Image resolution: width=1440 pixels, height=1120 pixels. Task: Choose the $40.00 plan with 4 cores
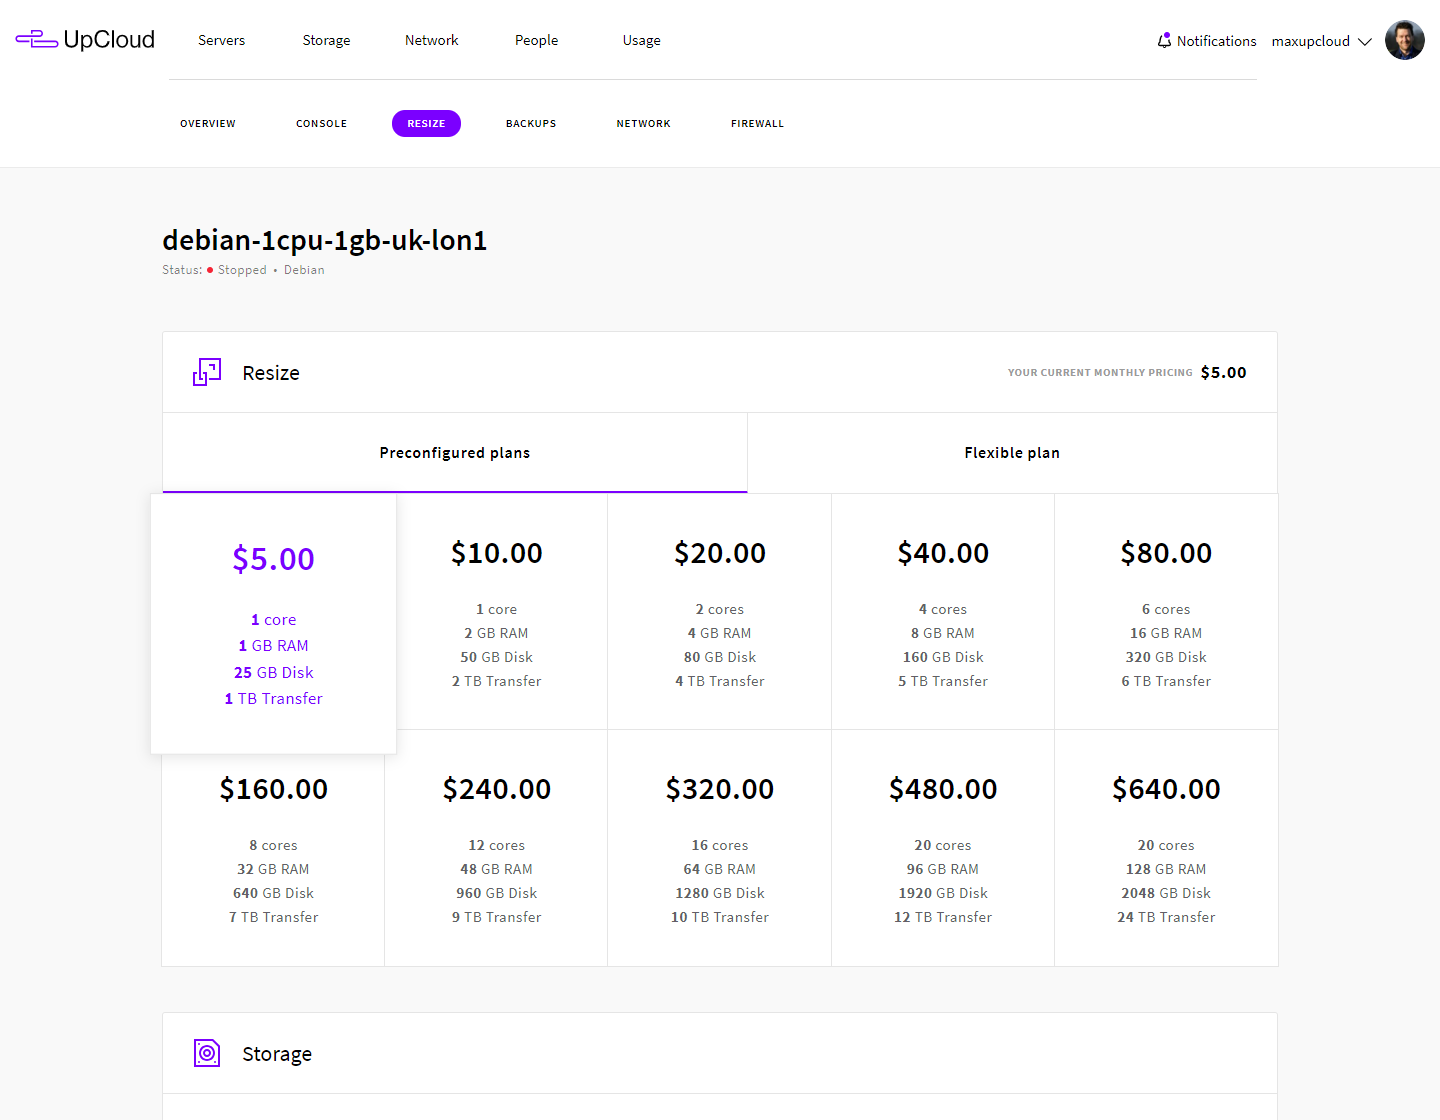tap(942, 612)
